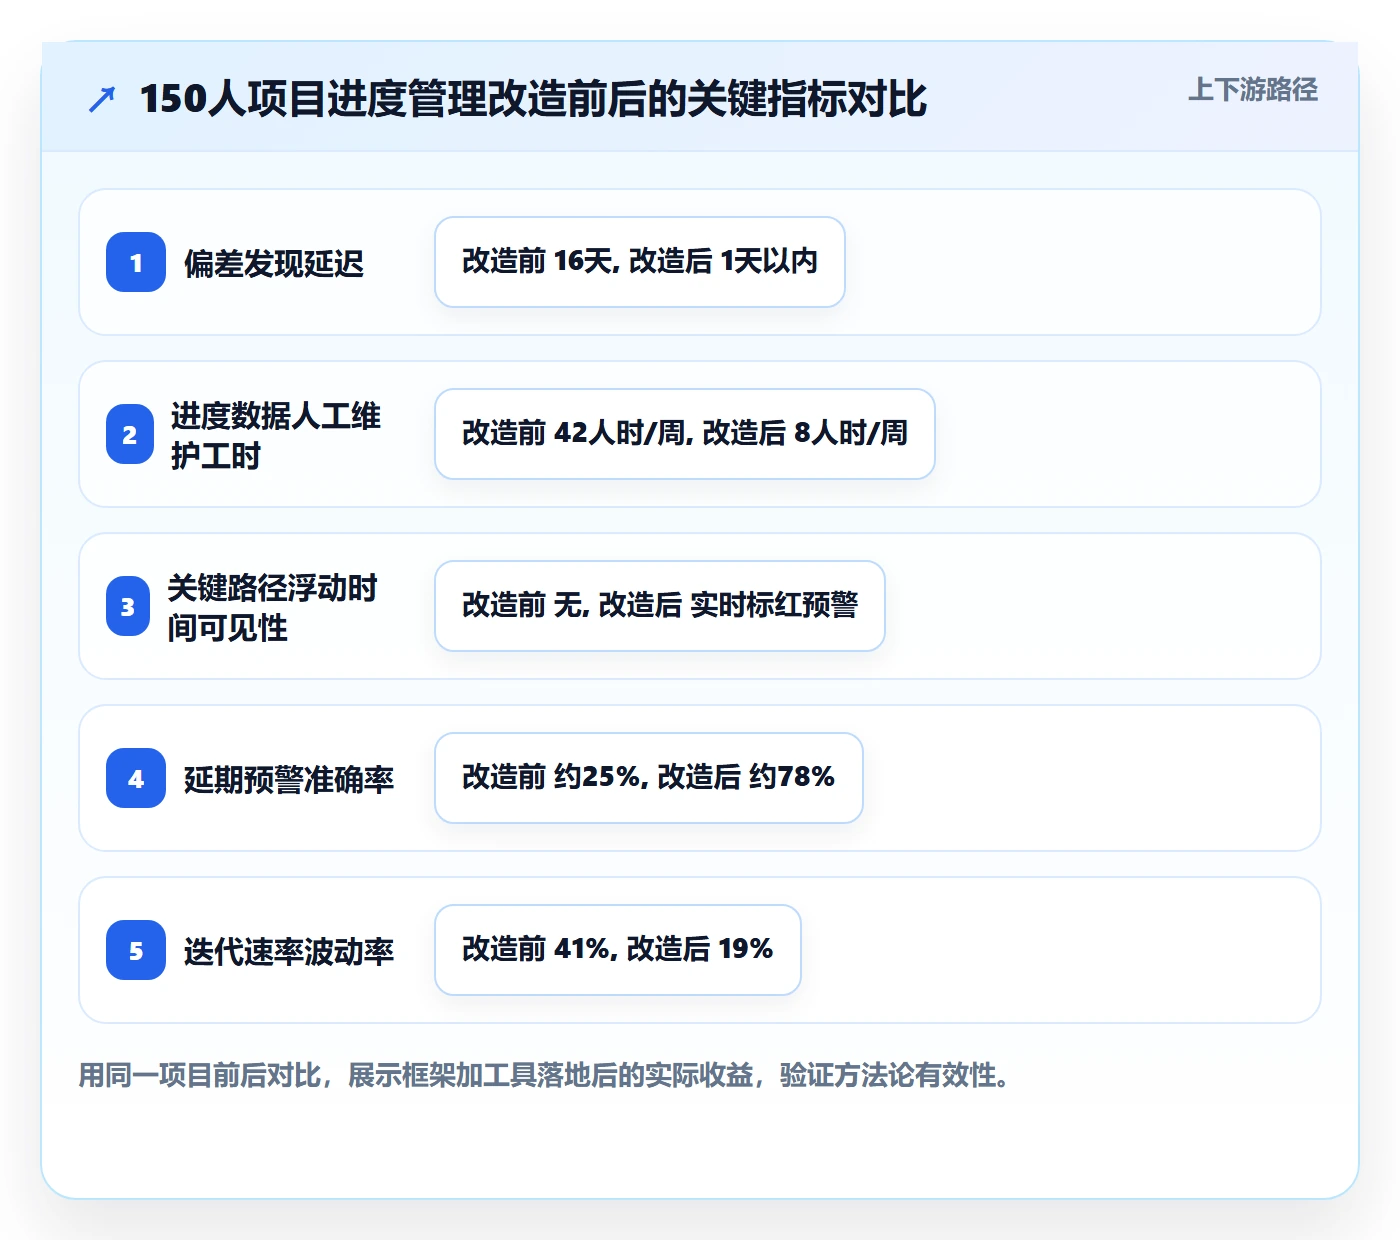
Task: Open the 上下游路径 link in the header
Action: tap(1253, 90)
